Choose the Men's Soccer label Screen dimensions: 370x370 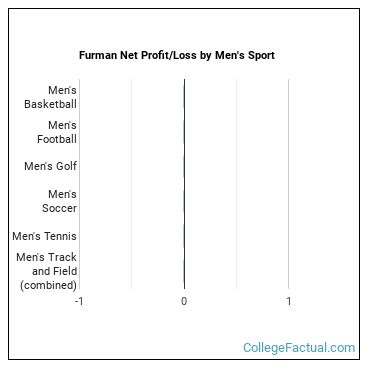click(59, 201)
